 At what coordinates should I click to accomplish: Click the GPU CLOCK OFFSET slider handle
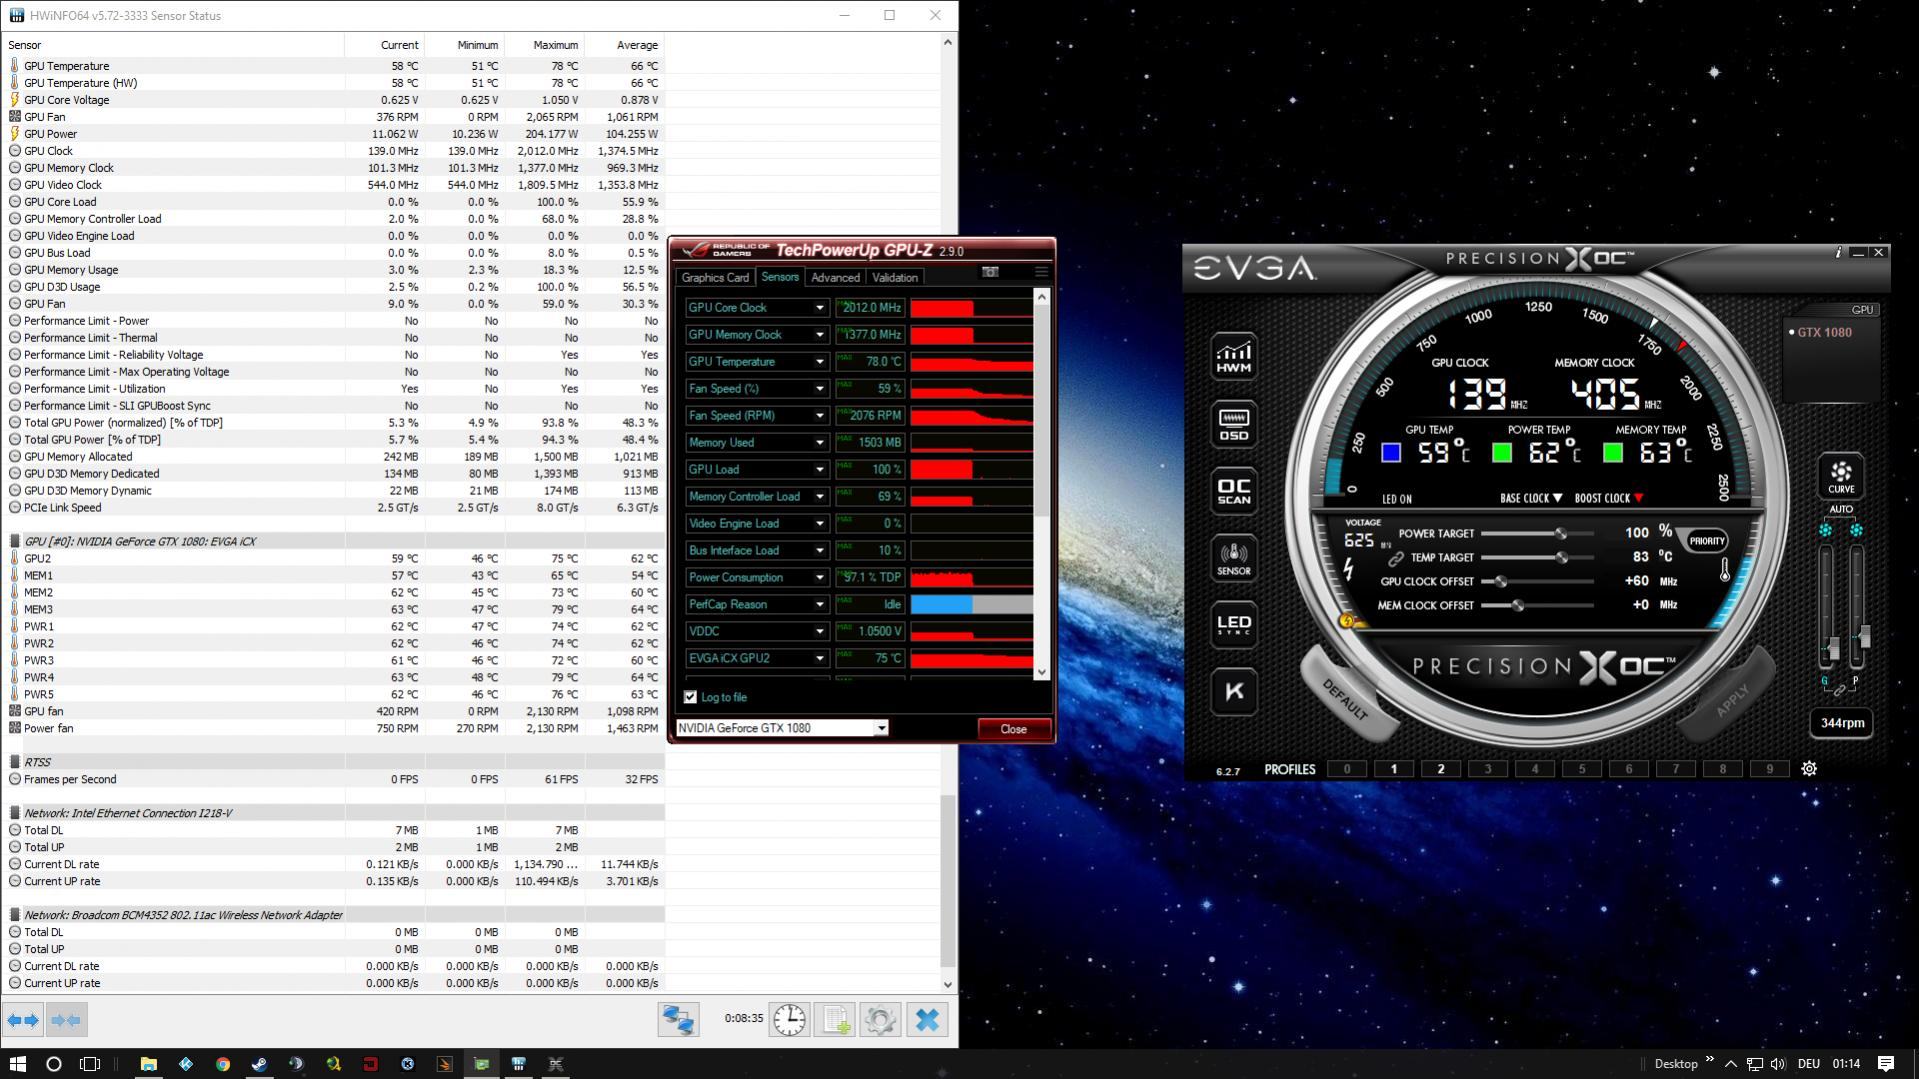[1500, 581]
